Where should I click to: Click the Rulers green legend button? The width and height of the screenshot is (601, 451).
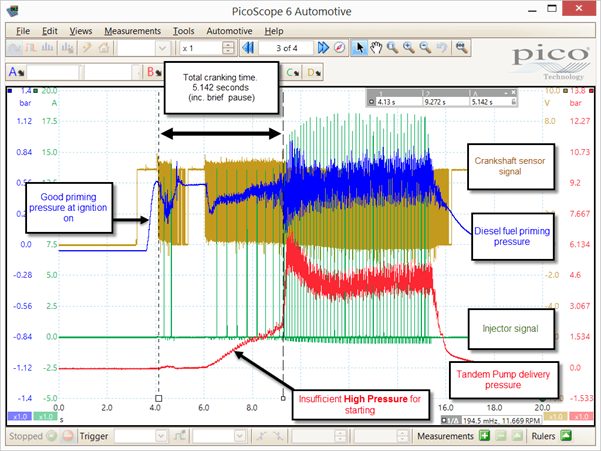566,436
